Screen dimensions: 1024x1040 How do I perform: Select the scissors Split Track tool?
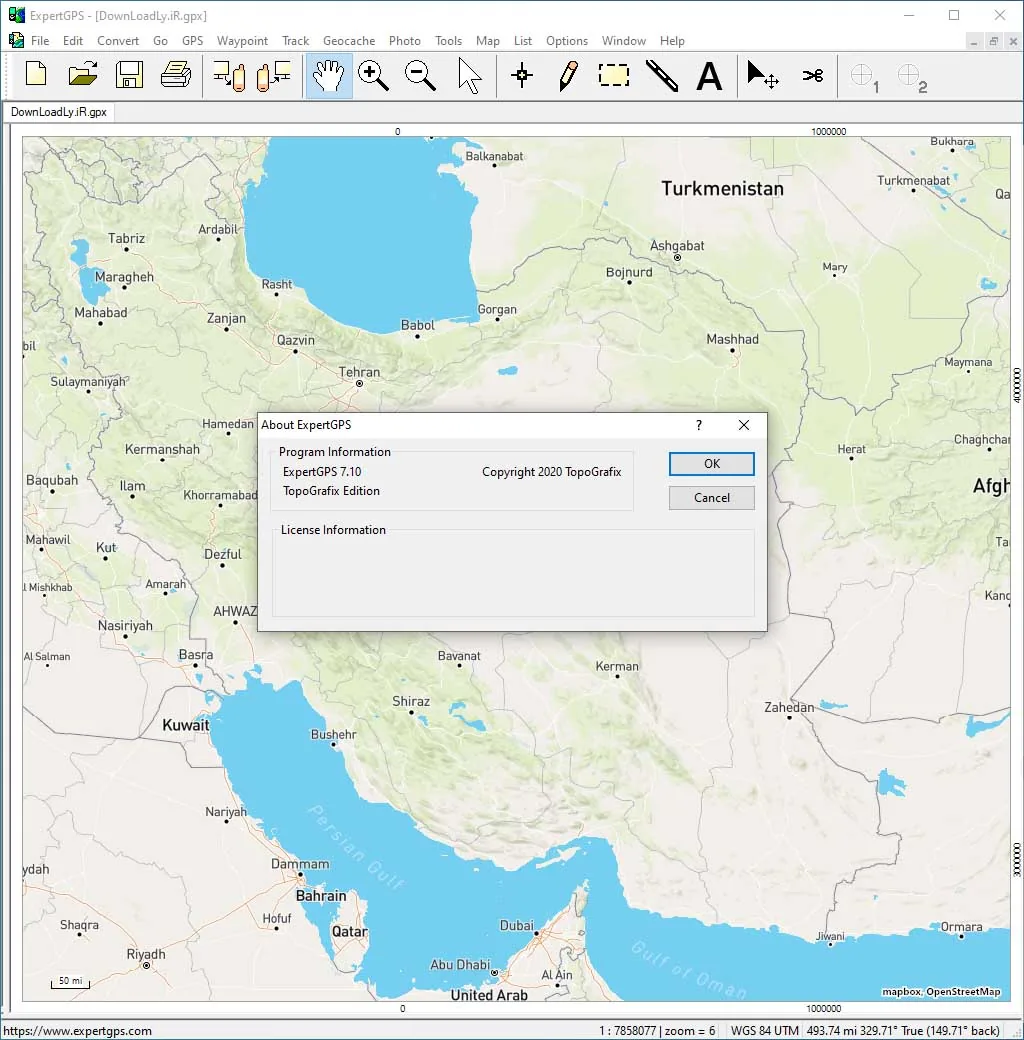[812, 75]
